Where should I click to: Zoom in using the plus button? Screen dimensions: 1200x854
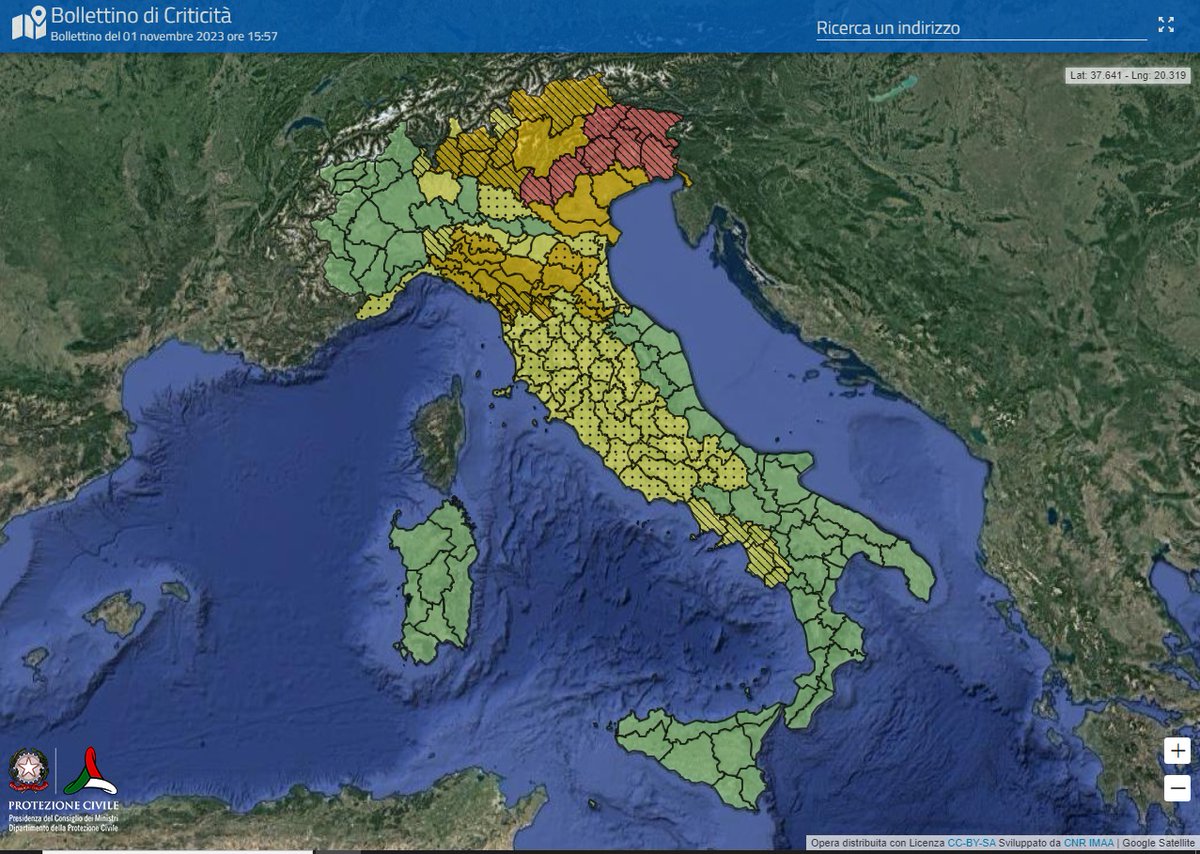coord(1177,752)
